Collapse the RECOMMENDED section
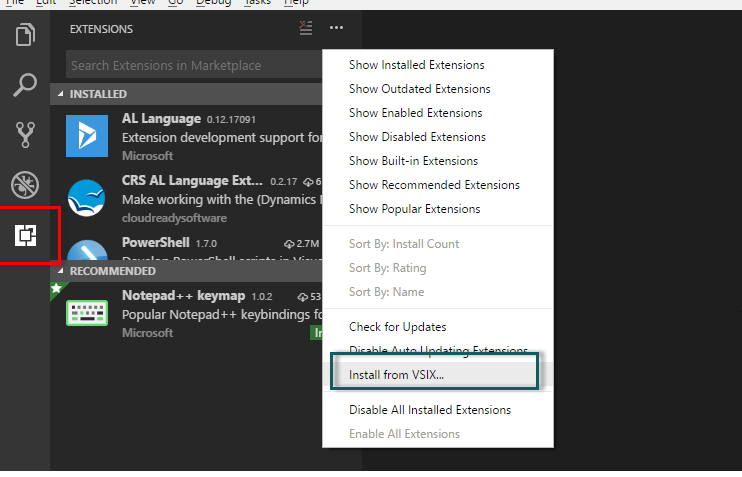The width and height of the screenshot is (742, 477). [186, 271]
